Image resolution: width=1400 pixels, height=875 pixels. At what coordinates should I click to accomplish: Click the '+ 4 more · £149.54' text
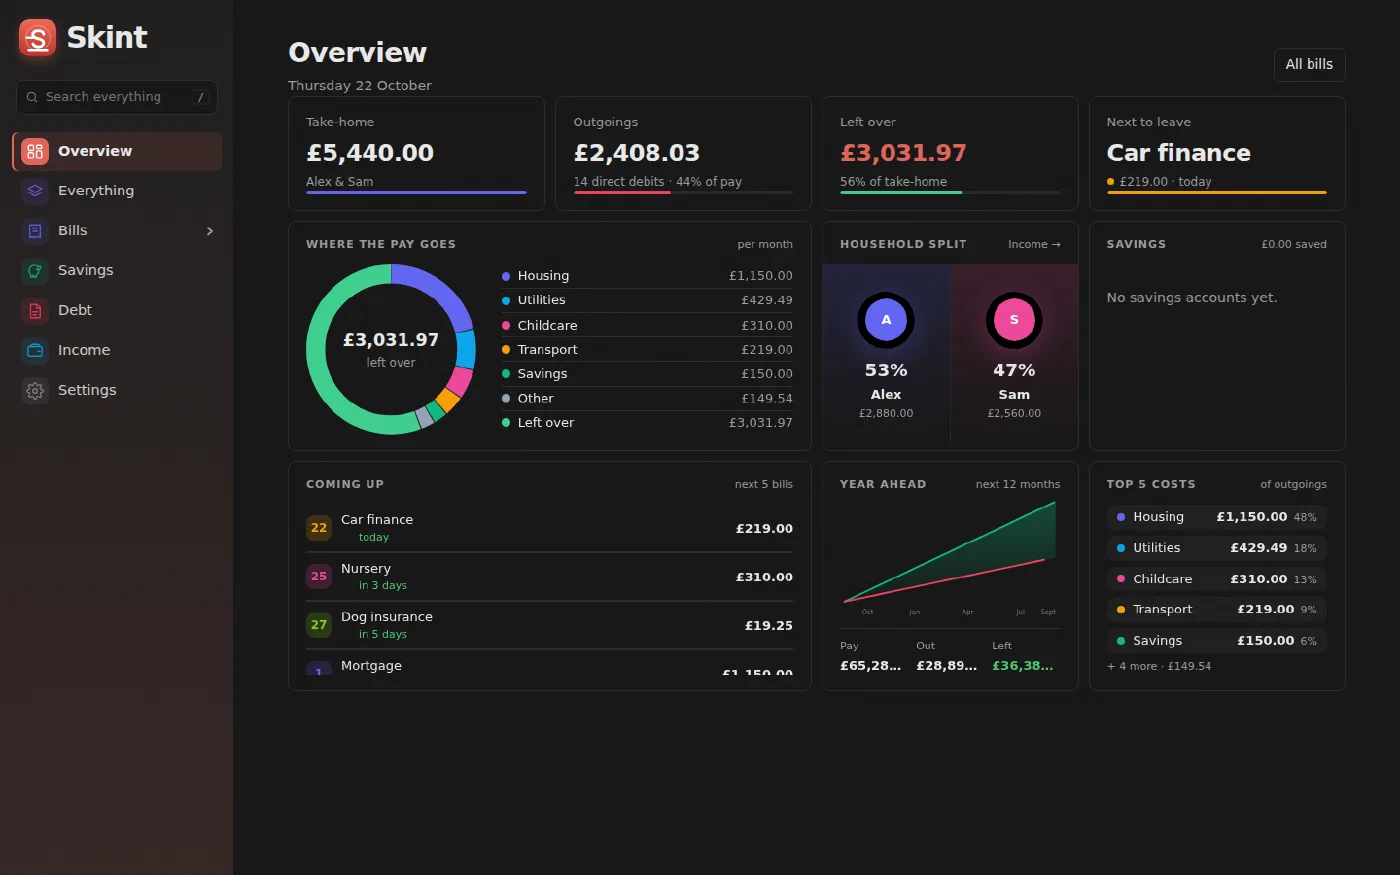[1159, 666]
